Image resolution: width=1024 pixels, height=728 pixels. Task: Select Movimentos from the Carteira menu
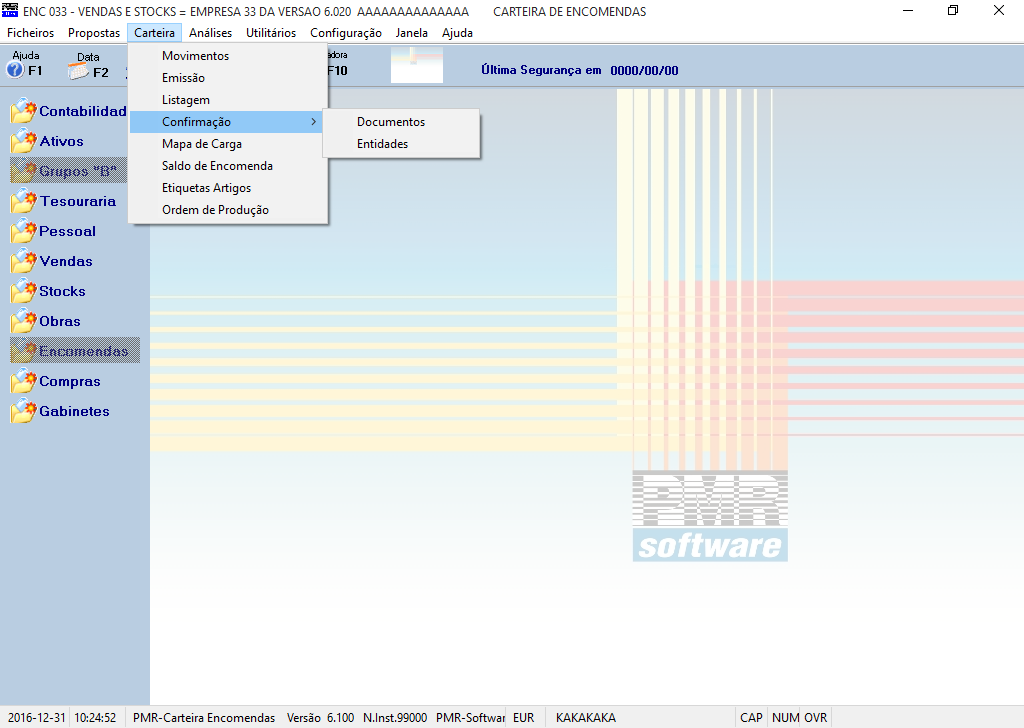coord(228,55)
